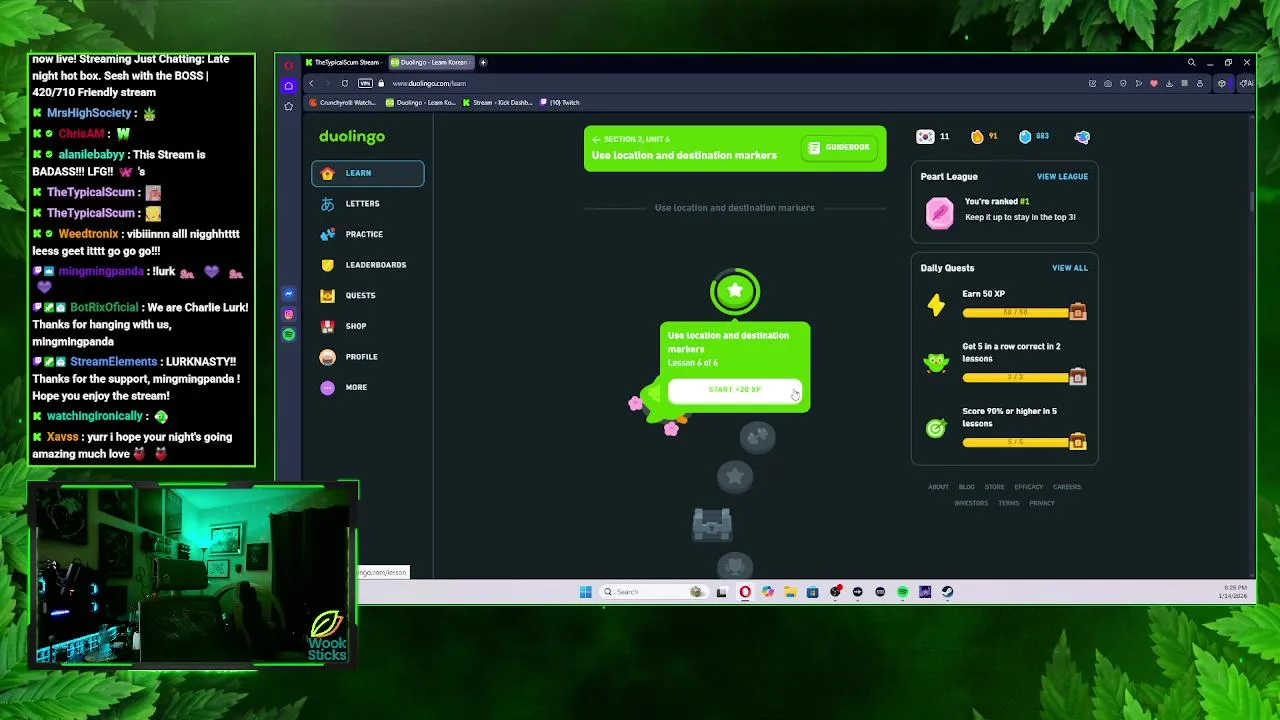Click the Earn 50 XP progress bar
1280x720 pixels.
pyautogui.click(x=1015, y=313)
